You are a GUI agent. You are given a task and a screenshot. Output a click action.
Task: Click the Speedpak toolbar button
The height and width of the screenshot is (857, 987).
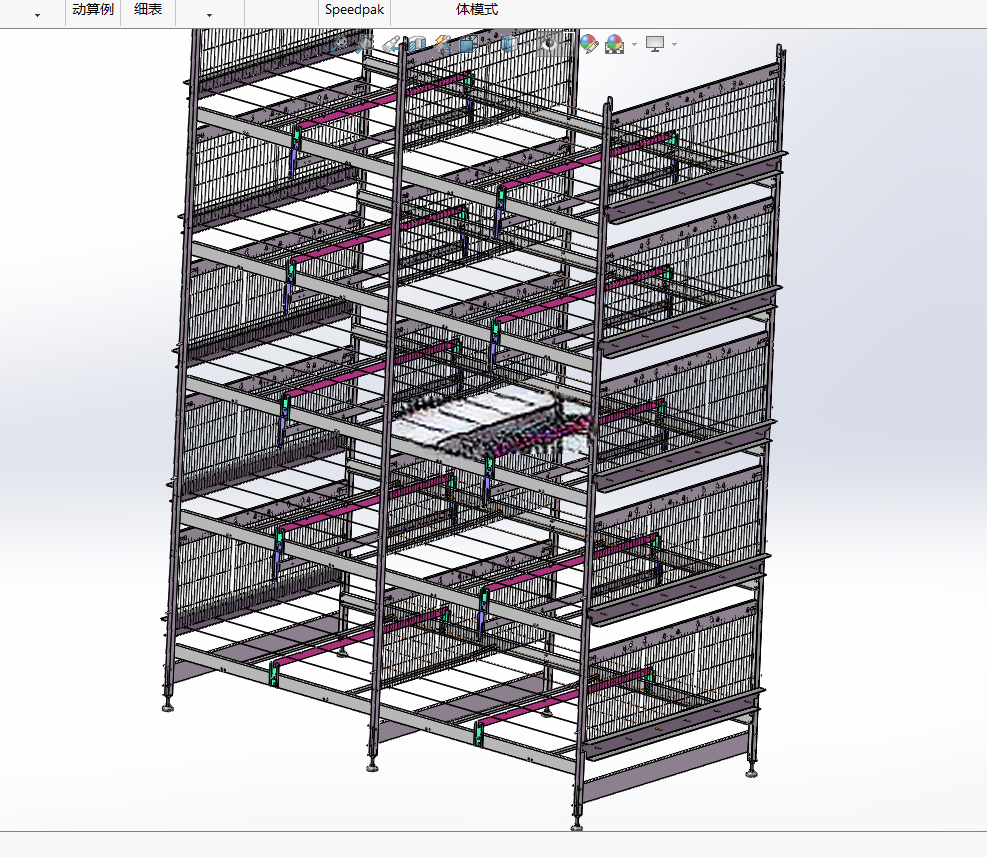pyautogui.click(x=354, y=9)
